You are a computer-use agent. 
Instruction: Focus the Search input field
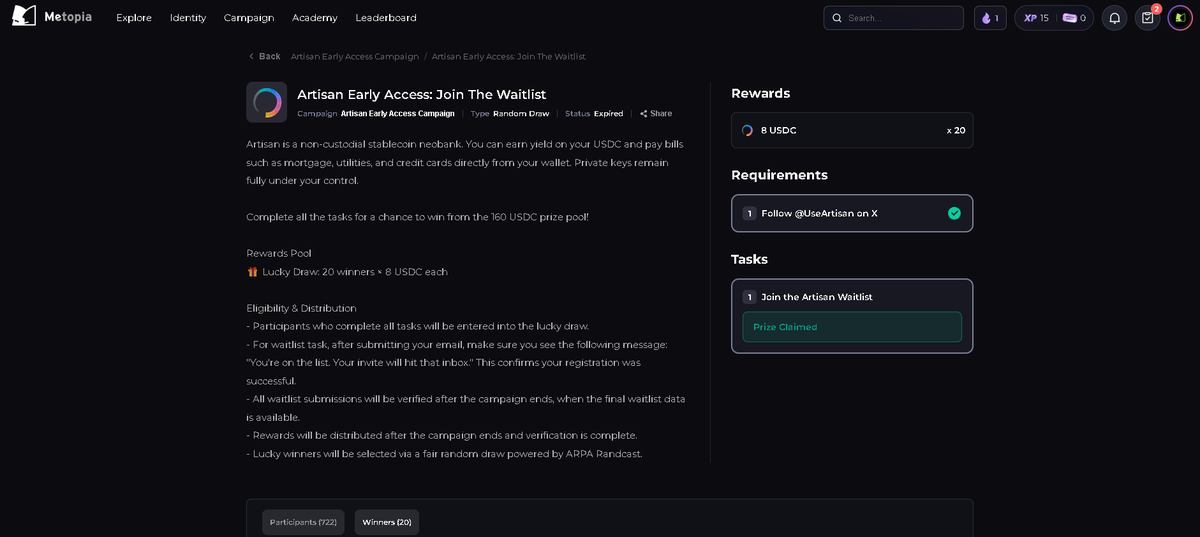(894, 18)
